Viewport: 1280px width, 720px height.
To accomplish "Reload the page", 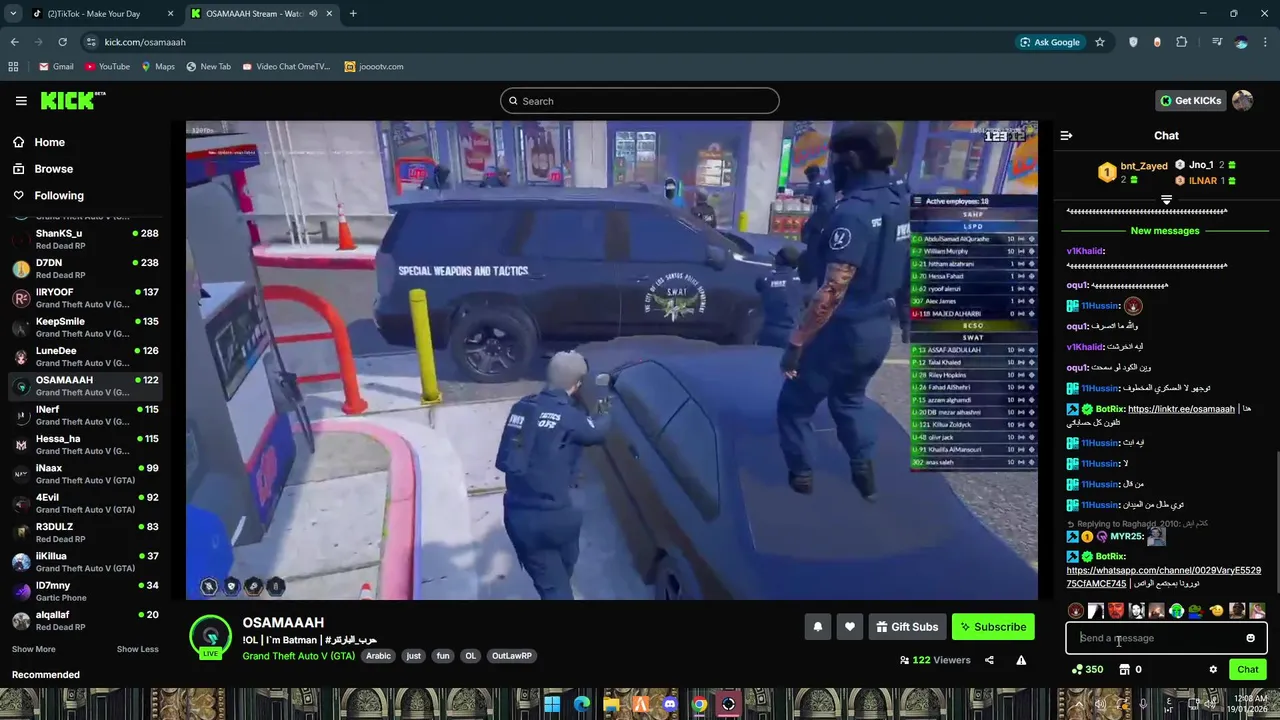I will (x=62, y=42).
